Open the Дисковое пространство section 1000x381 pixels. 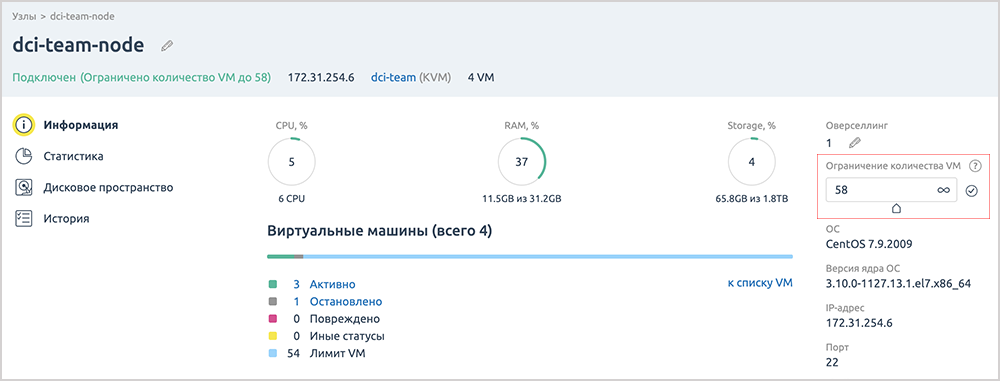click(108, 188)
